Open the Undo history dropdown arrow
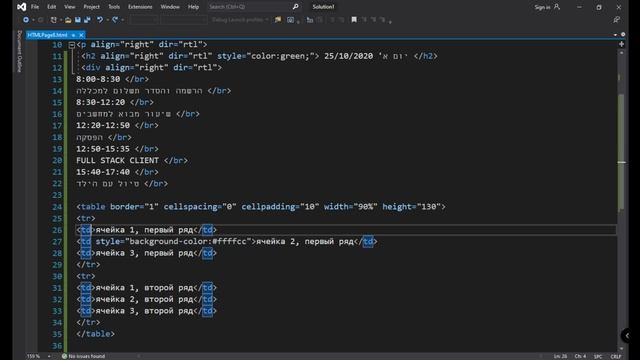The height and width of the screenshot is (360, 640). click(x=107, y=20)
